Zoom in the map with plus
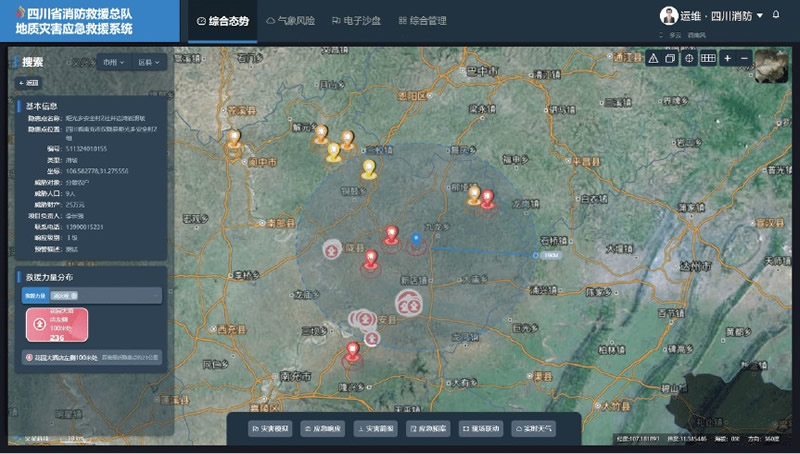The image size is (800, 454). [x=728, y=58]
